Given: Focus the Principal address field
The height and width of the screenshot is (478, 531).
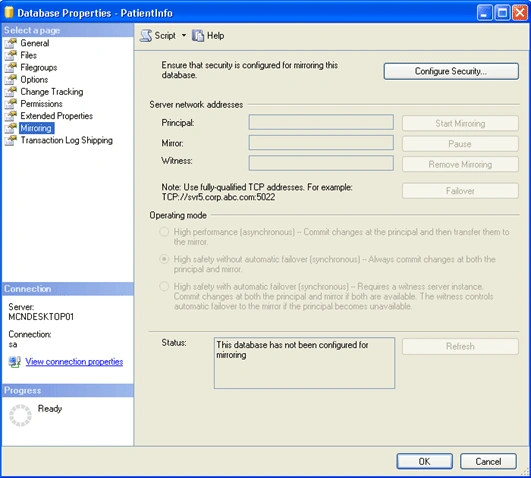Looking at the screenshot, I should click(x=321, y=122).
